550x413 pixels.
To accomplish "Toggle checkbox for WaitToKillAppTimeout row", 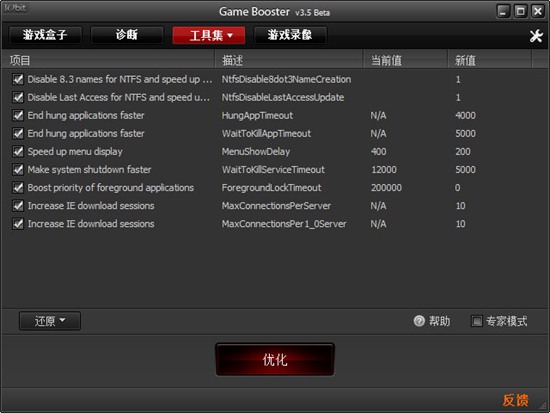I will 18,133.
